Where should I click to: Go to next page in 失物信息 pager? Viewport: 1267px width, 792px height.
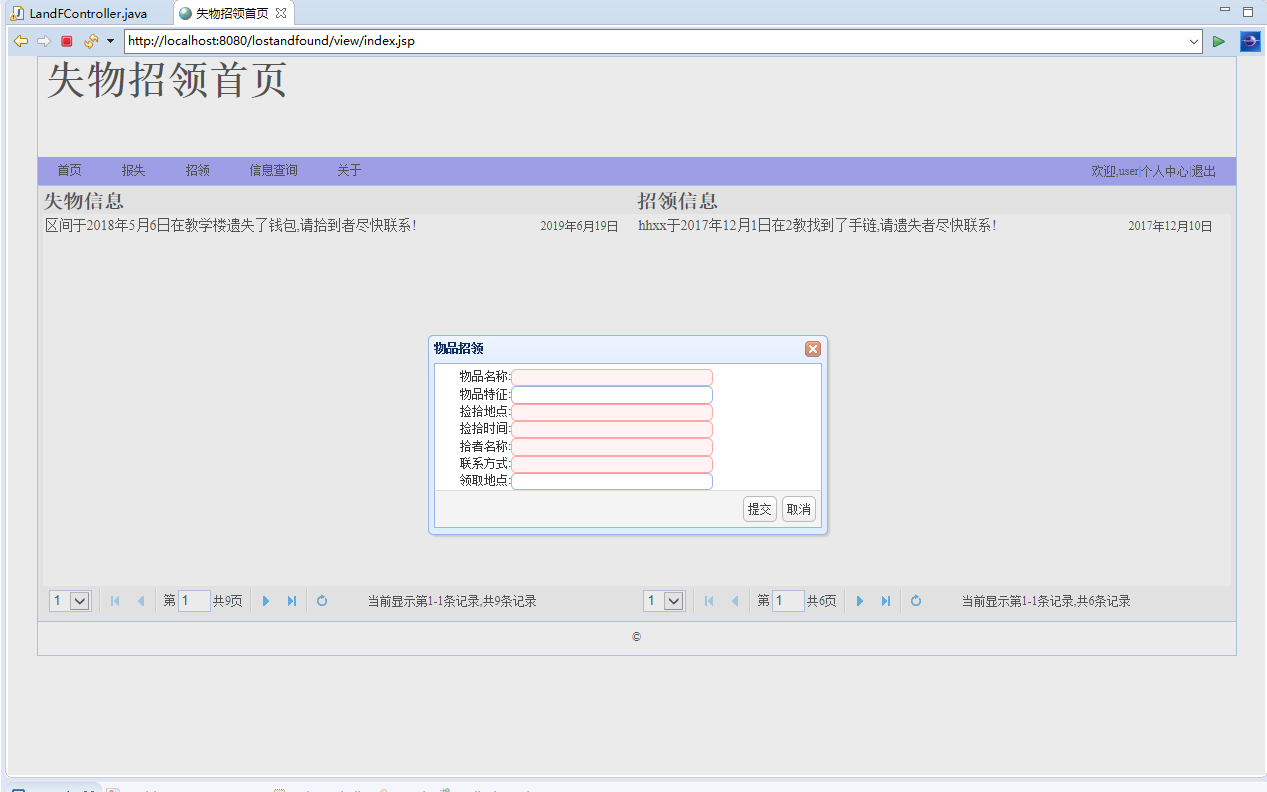tap(266, 601)
